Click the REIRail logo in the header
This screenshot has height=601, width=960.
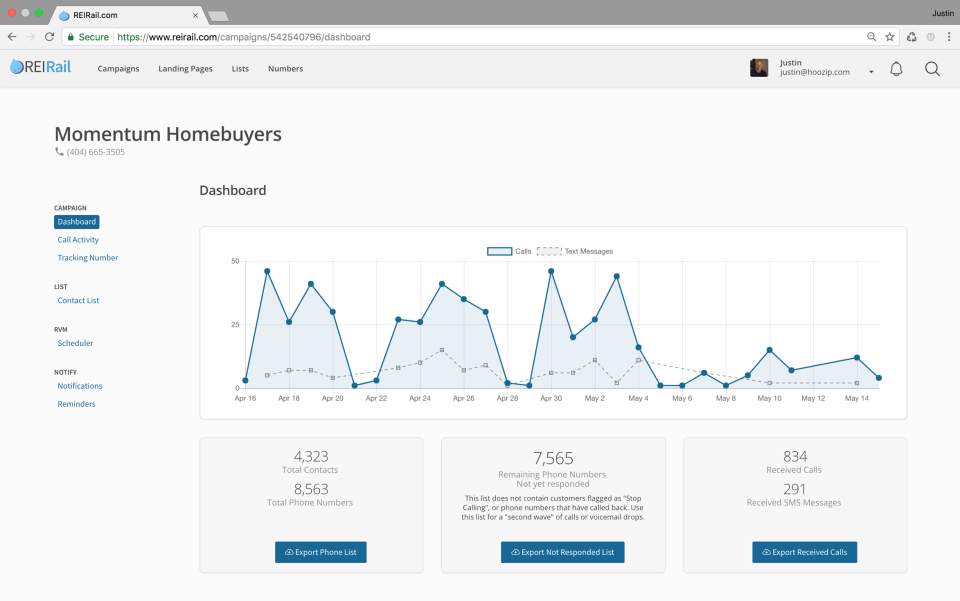tap(40, 68)
